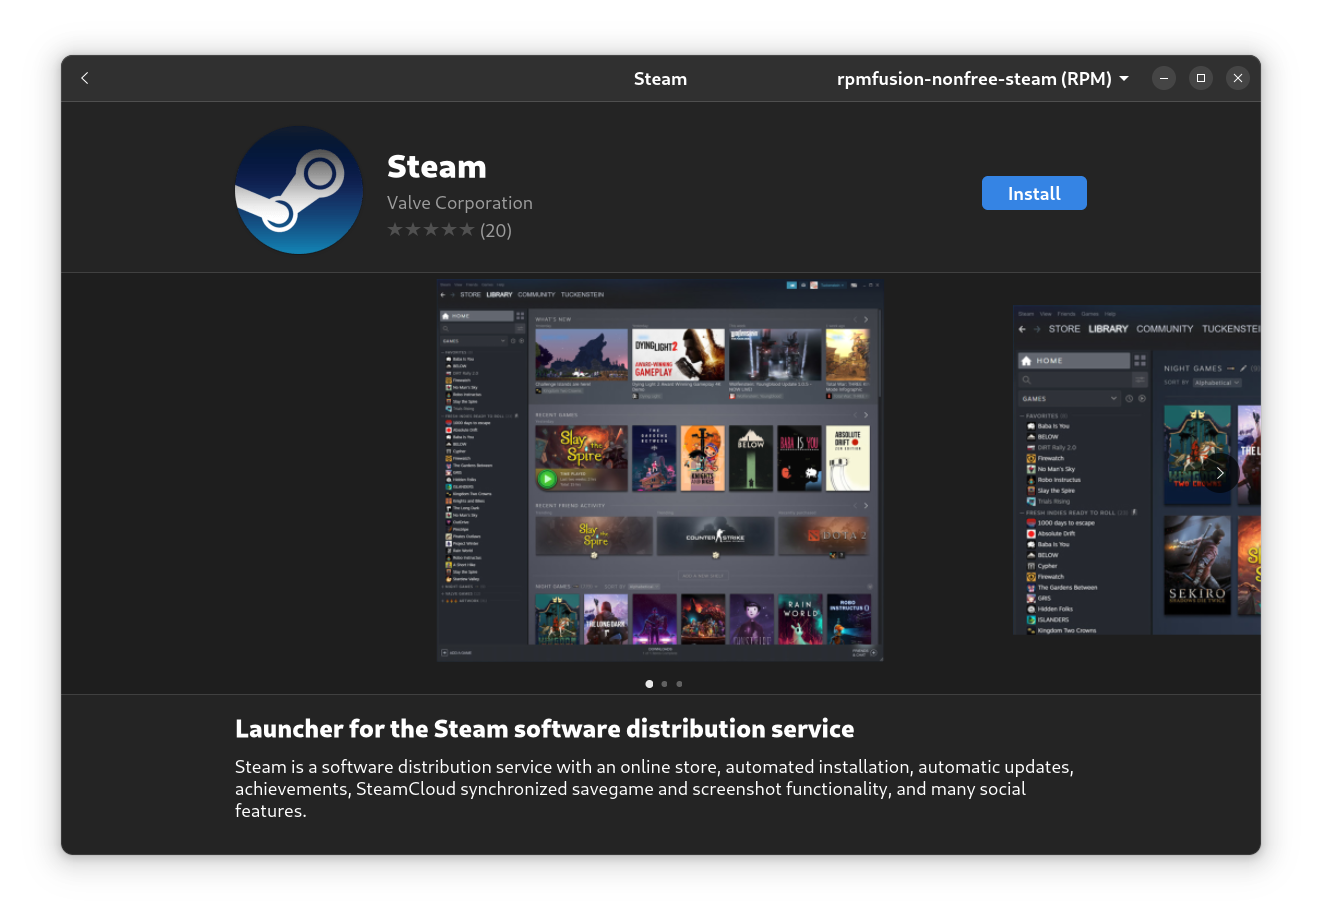Screen dimensions: 1322x922
Task: Open reviews via the (20) rating count
Action: tap(496, 229)
